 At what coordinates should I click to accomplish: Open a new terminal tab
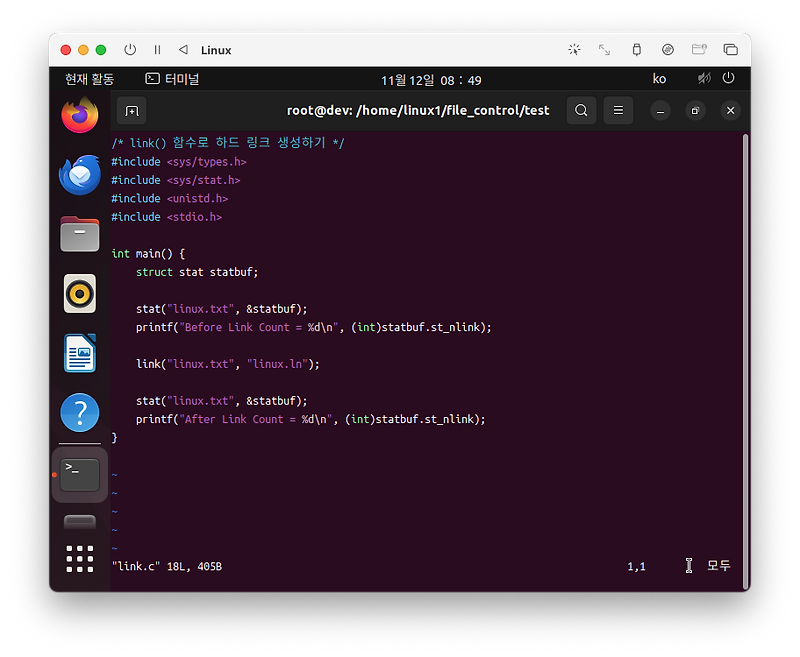point(131,111)
